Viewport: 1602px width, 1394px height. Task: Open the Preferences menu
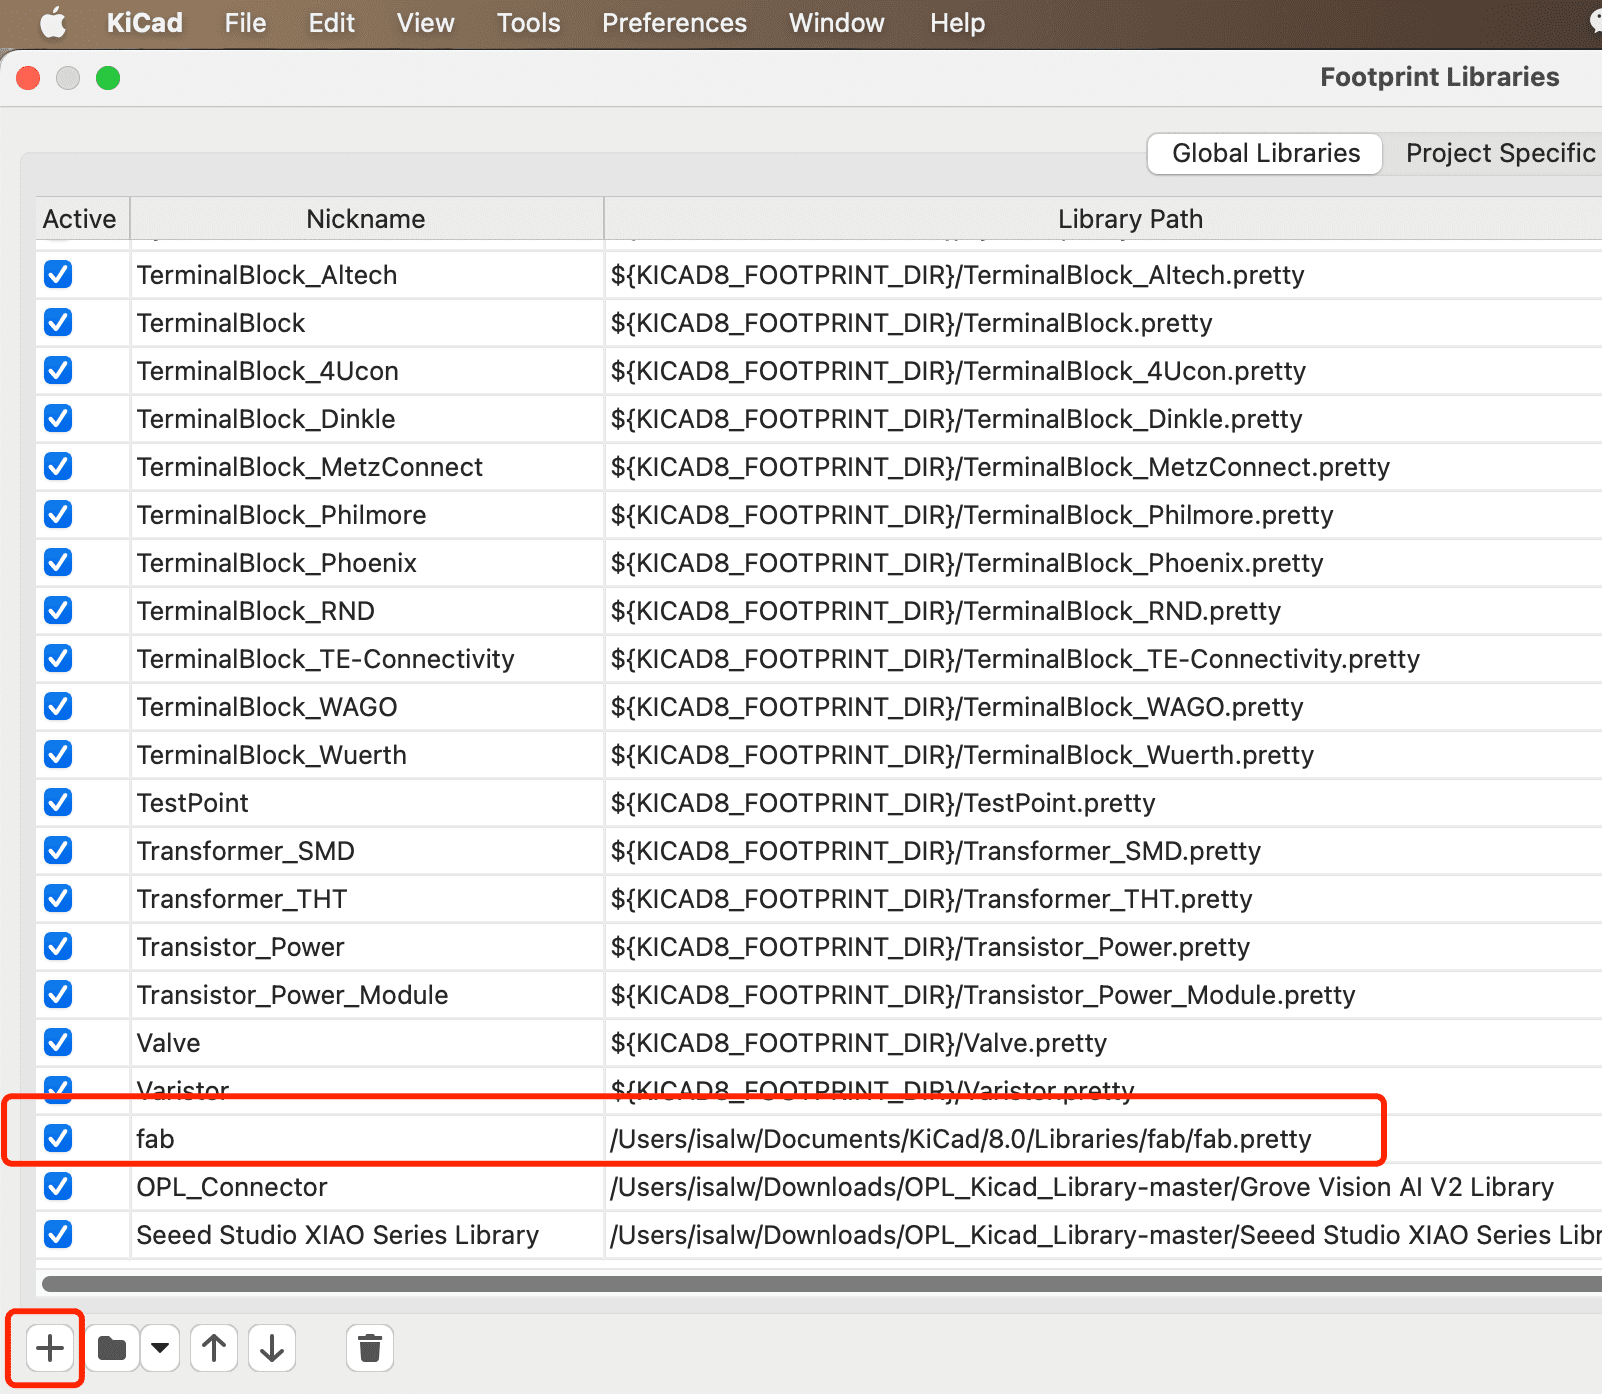[x=674, y=23]
